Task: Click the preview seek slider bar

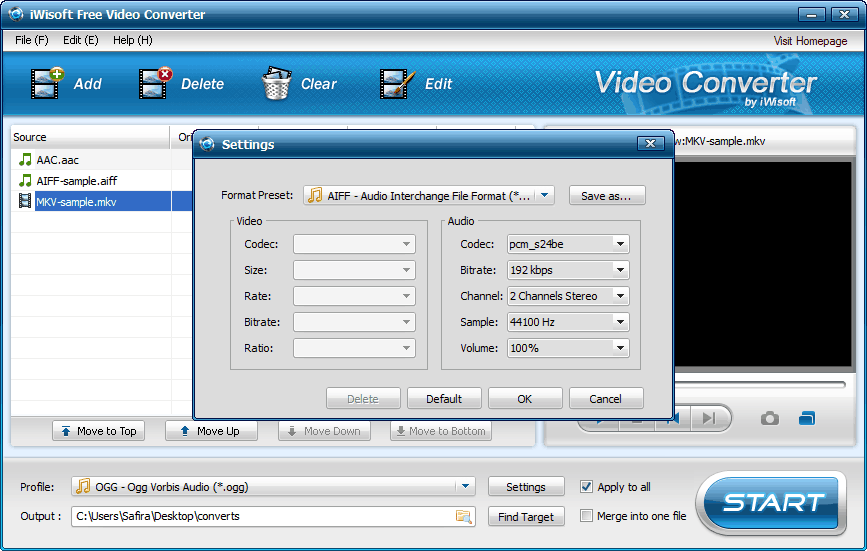Action: (760, 384)
